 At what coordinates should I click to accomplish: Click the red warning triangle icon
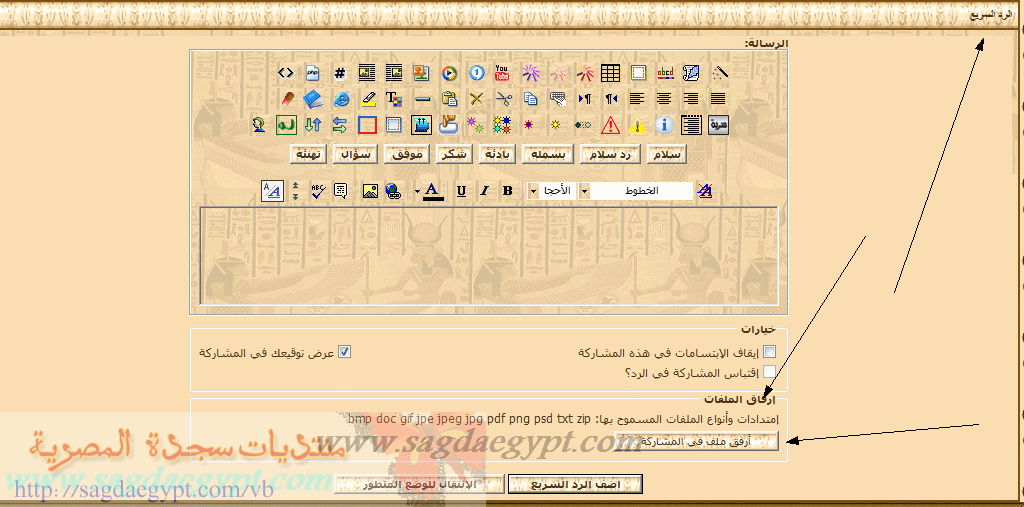pos(610,125)
